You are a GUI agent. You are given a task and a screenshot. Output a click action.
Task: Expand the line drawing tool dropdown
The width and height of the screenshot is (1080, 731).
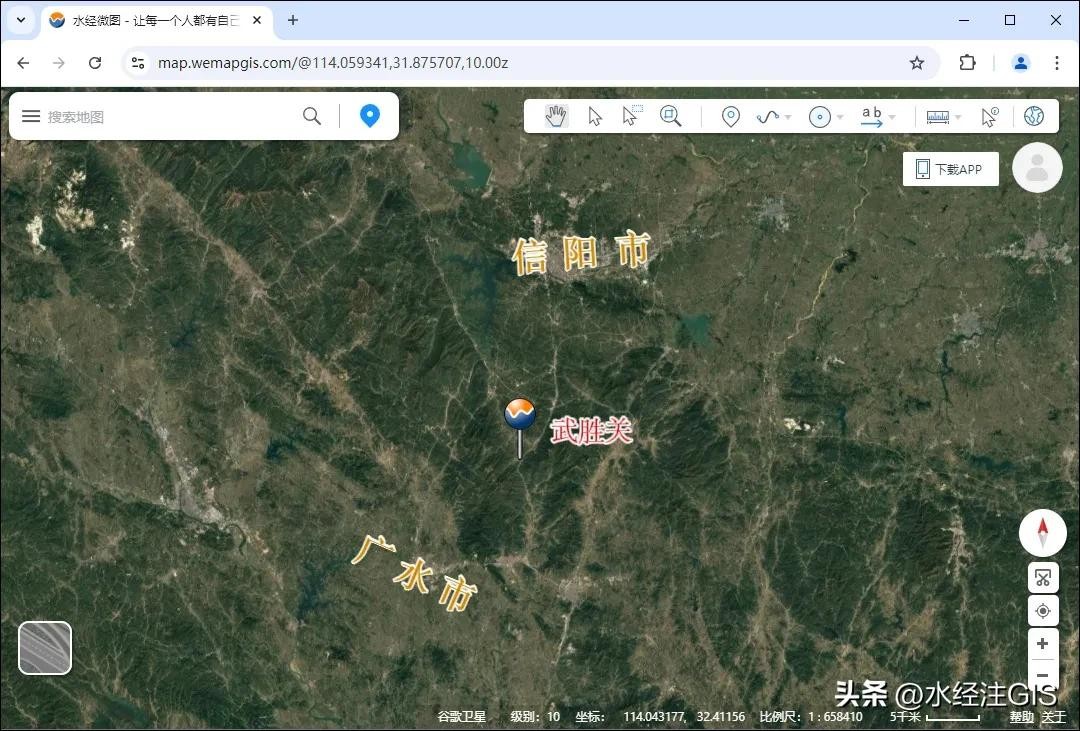pyautogui.click(x=788, y=118)
